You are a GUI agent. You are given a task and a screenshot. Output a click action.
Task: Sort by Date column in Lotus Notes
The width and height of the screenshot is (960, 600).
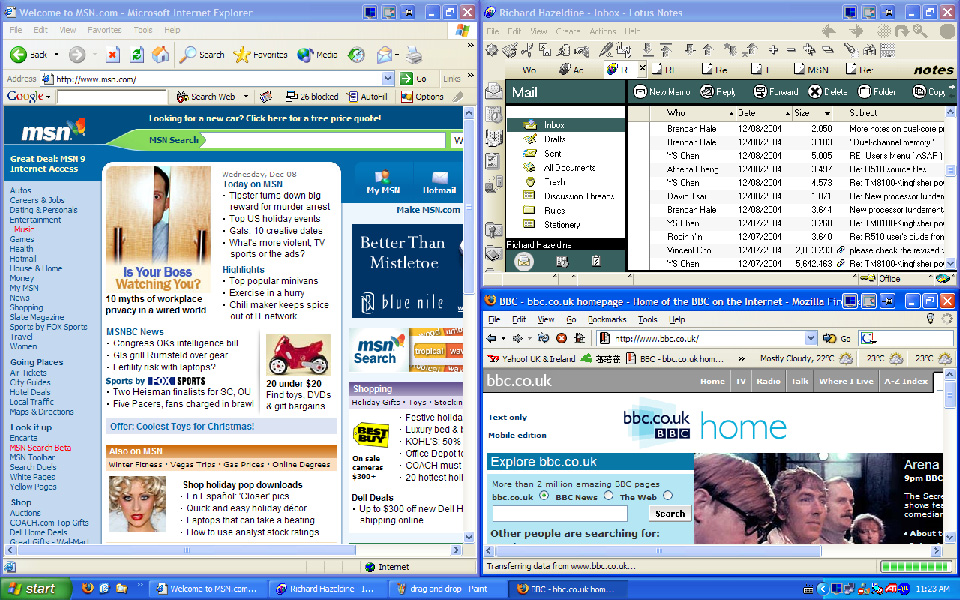763,113
